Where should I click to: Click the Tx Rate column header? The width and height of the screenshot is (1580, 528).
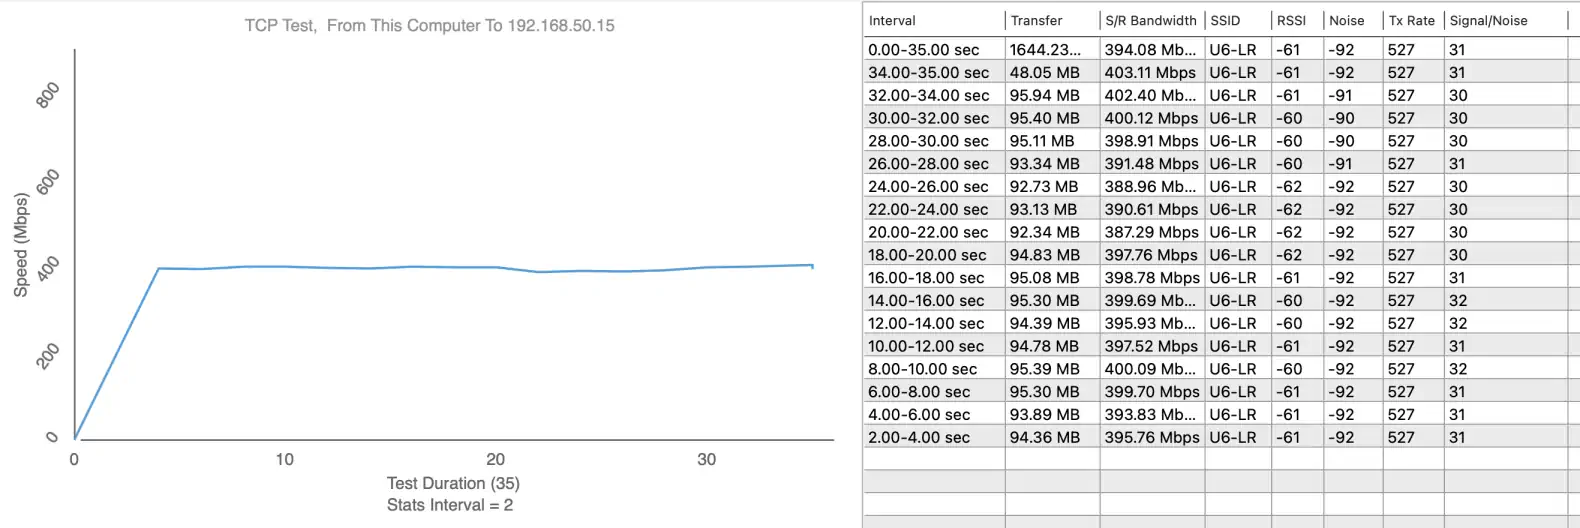(1411, 20)
